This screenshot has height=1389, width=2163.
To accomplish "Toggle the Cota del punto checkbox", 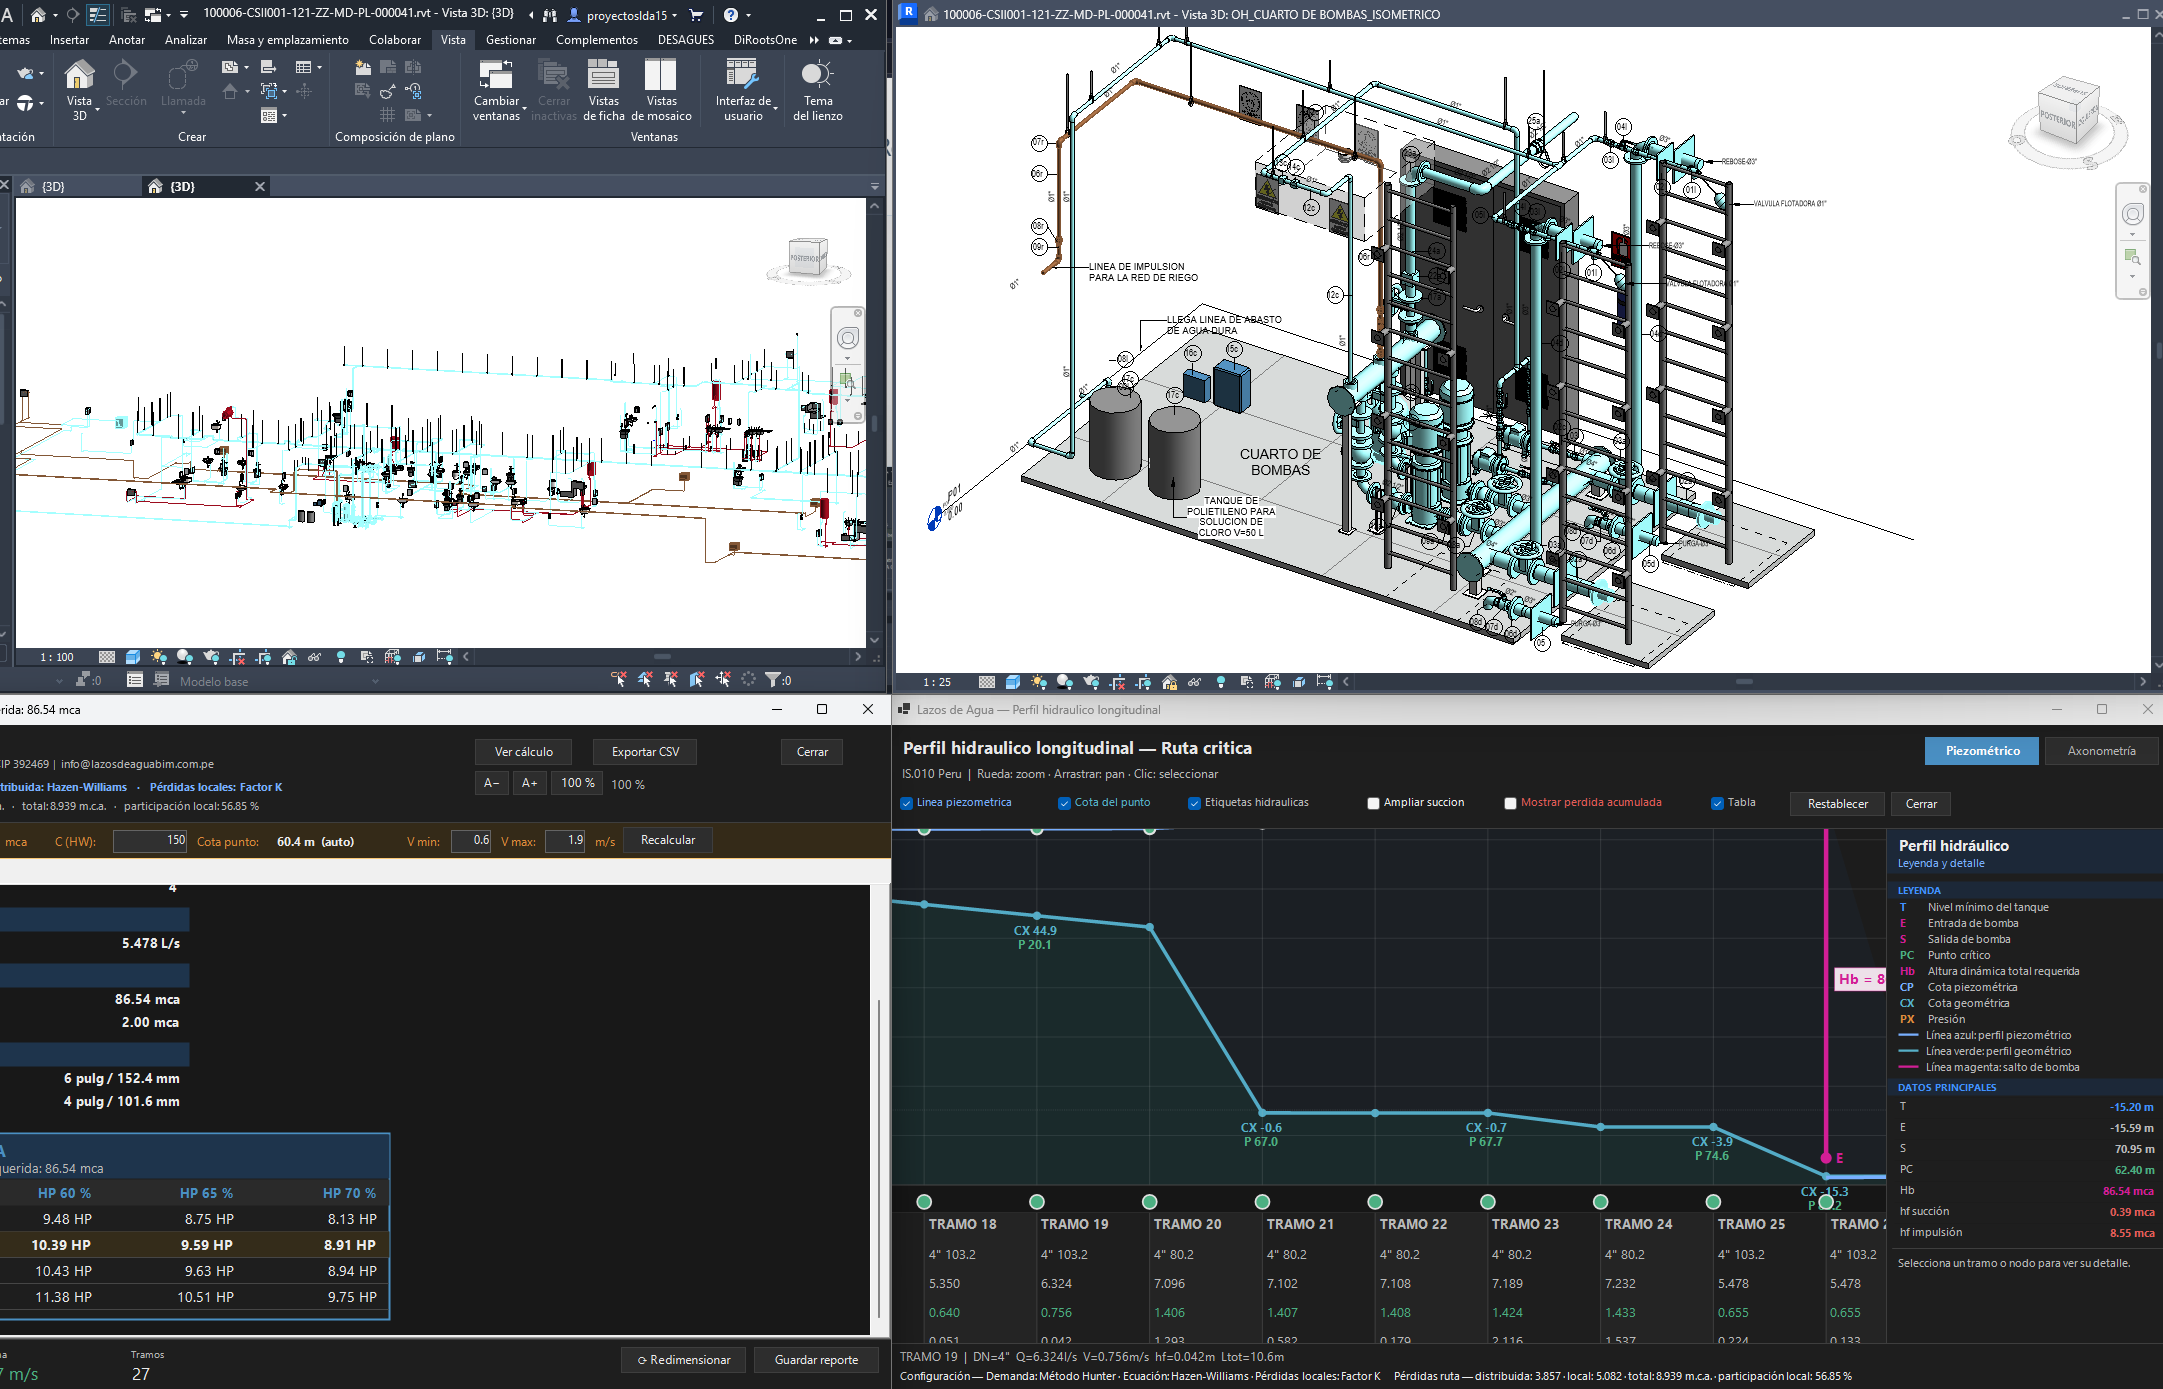I will [1064, 803].
